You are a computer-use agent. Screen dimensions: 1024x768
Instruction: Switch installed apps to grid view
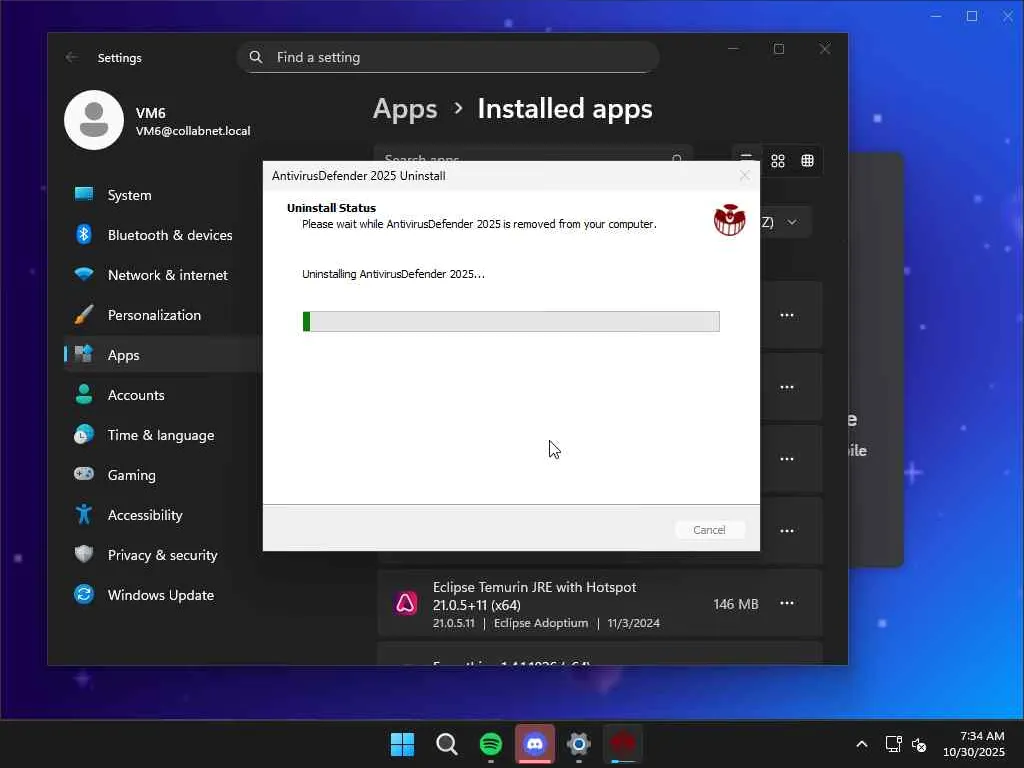tap(778, 161)
